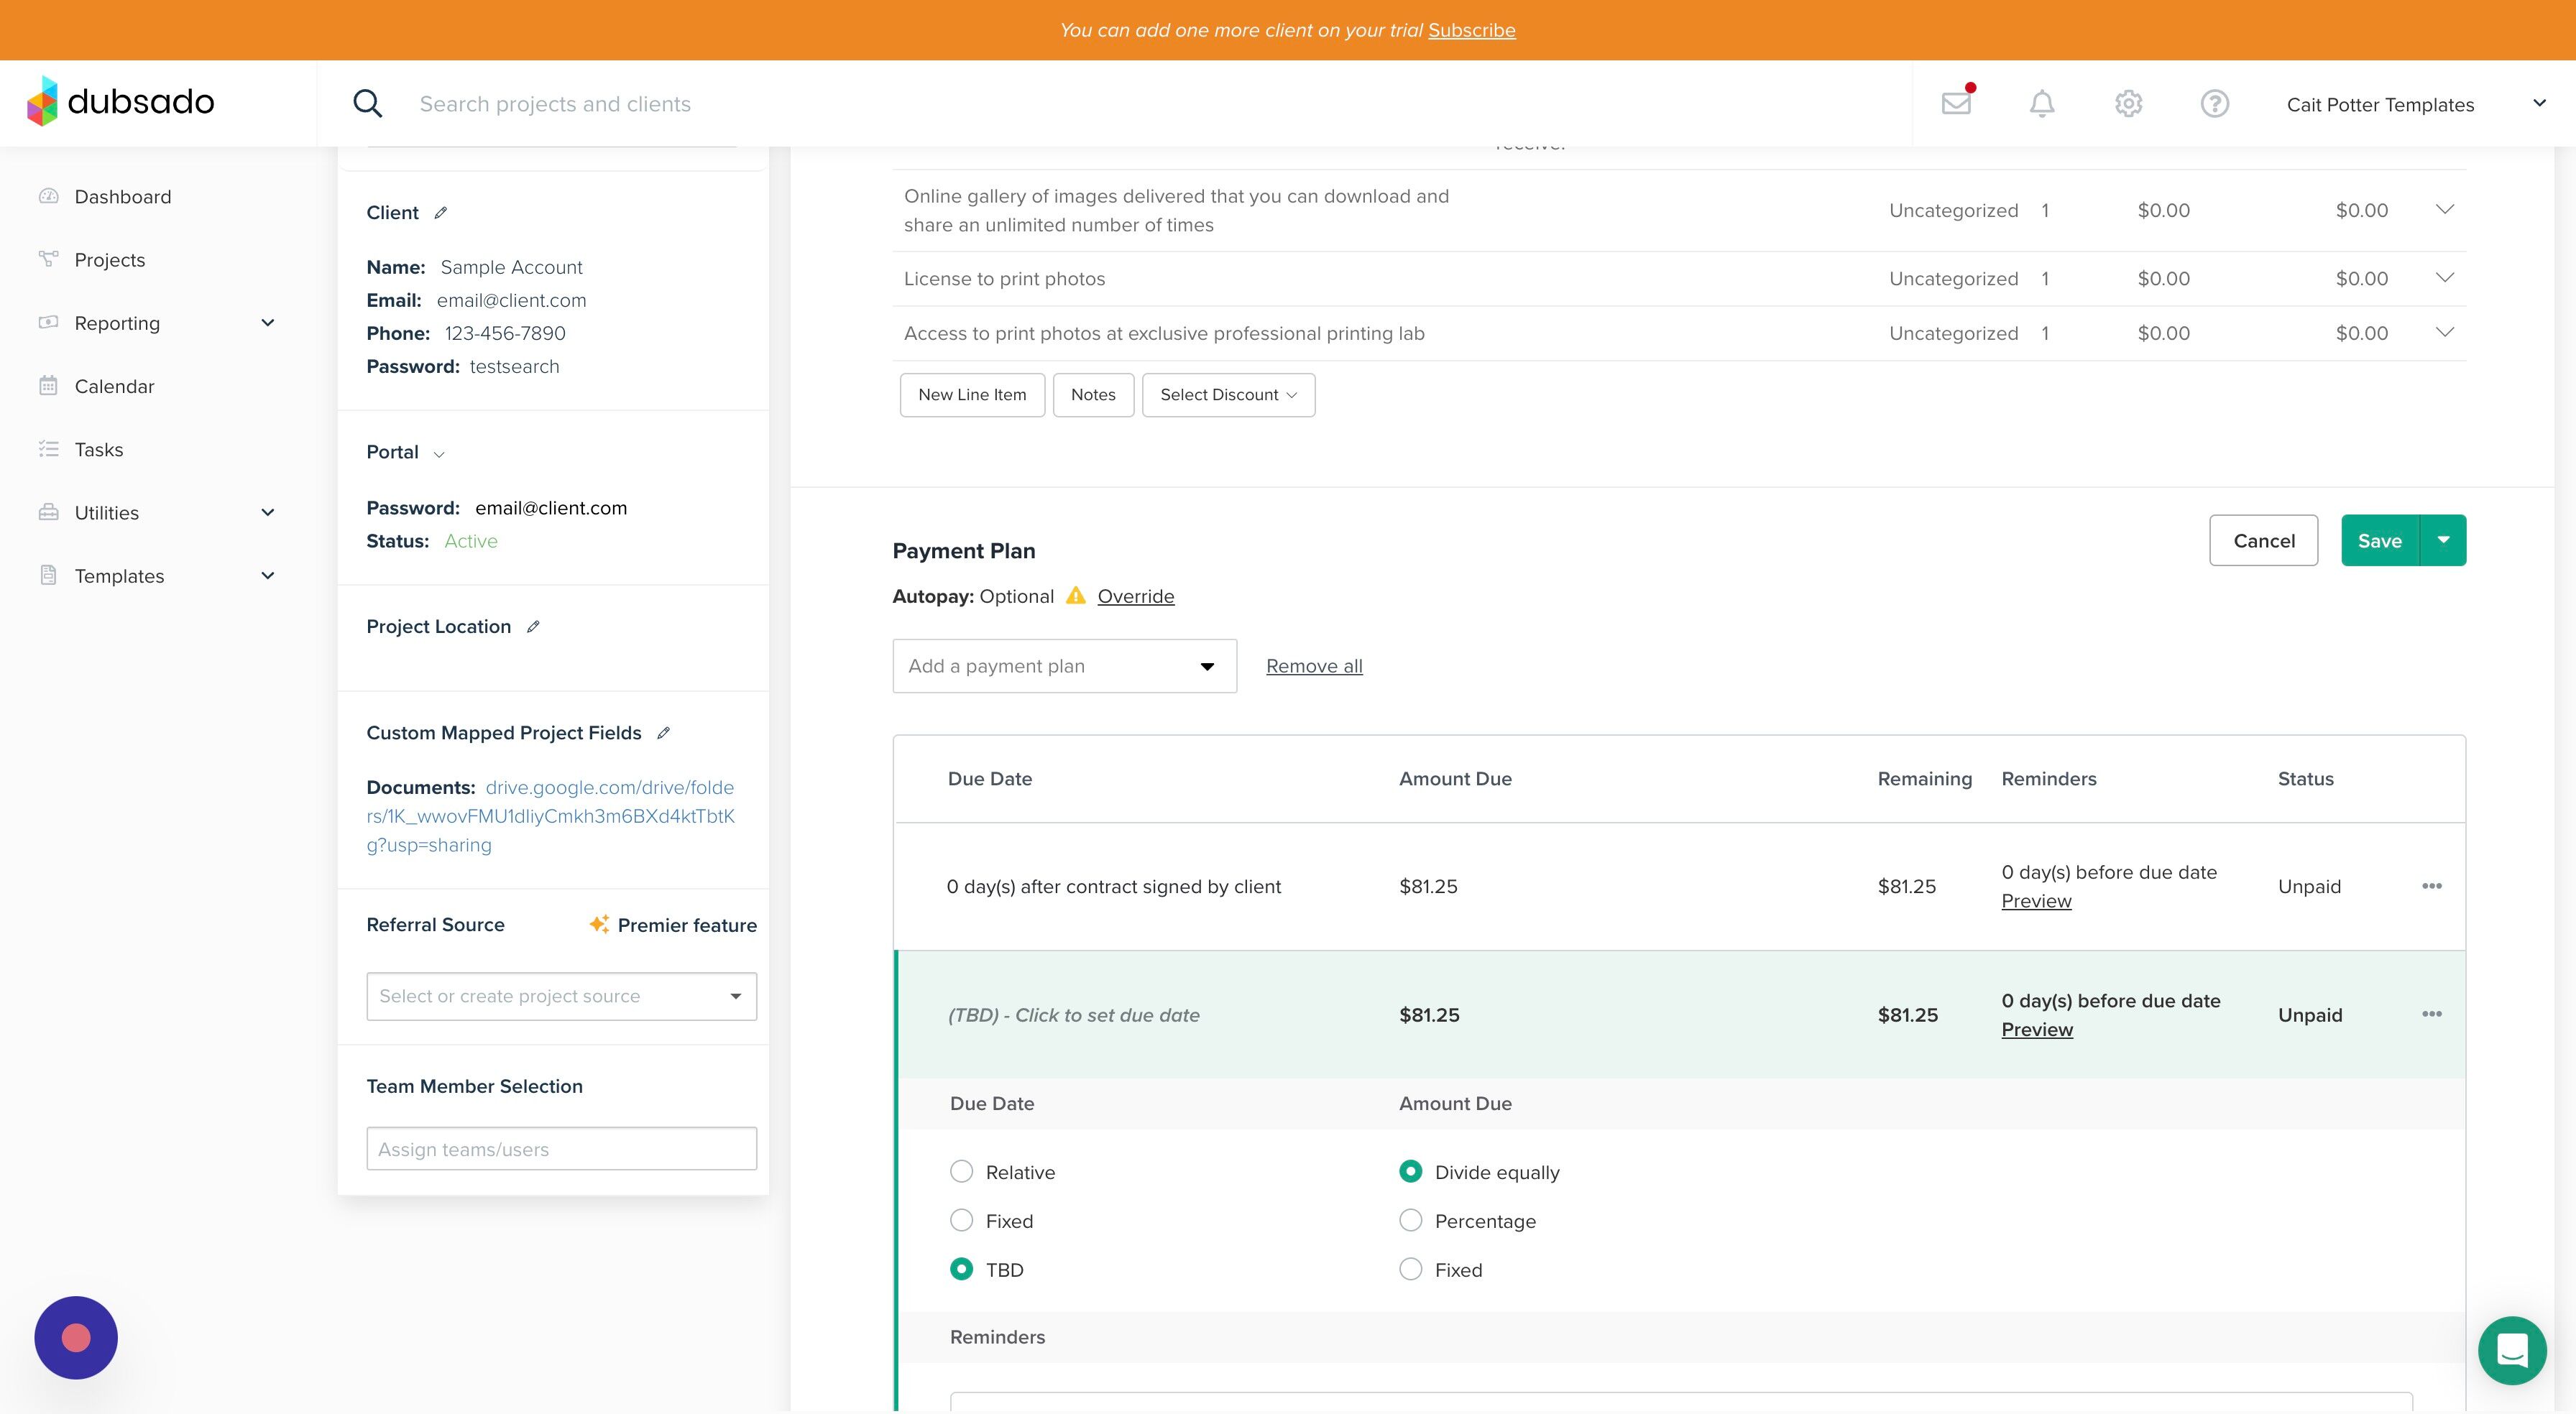Expand the License to print photos row
The width and height of the screenshot is (2576, 1414).
pyautogui.click(x=2444, y=278)
